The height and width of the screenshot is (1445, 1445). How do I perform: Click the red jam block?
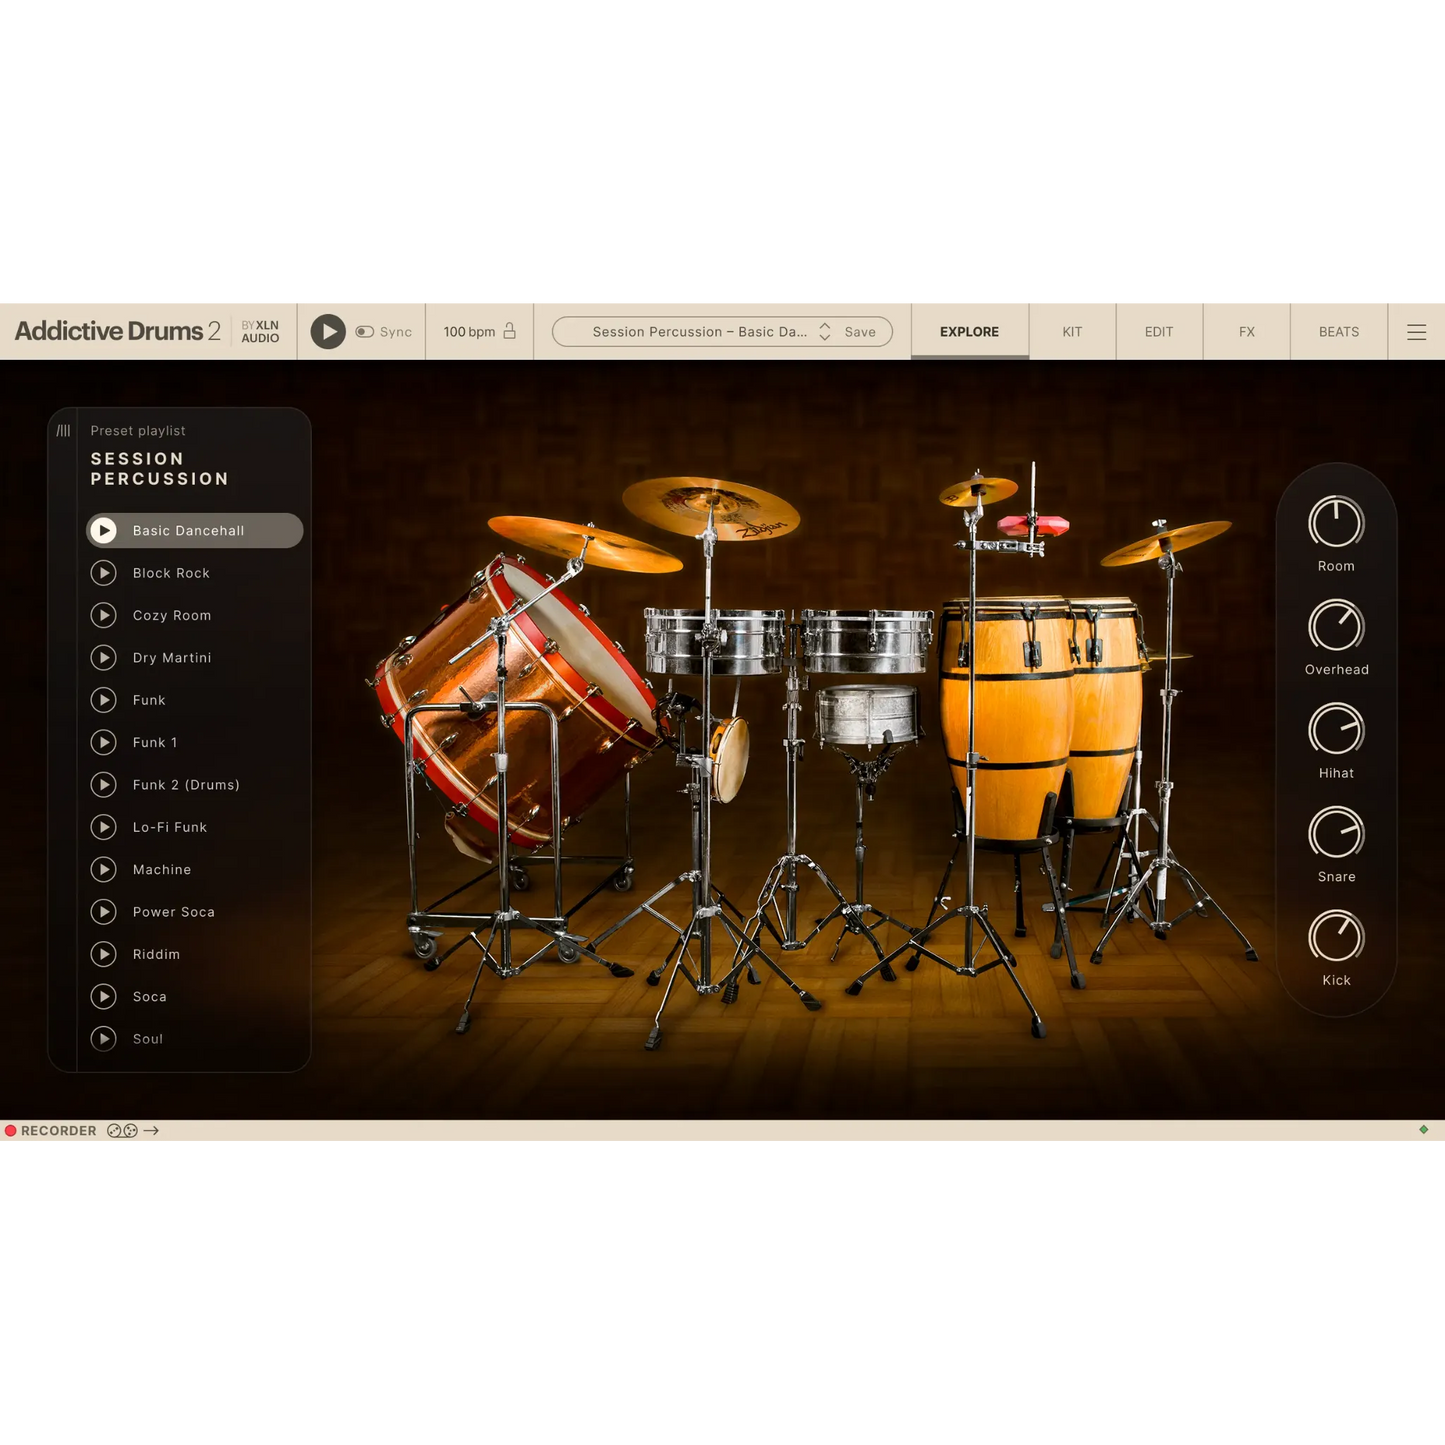pyautogui.click(x=1034, y=524)
